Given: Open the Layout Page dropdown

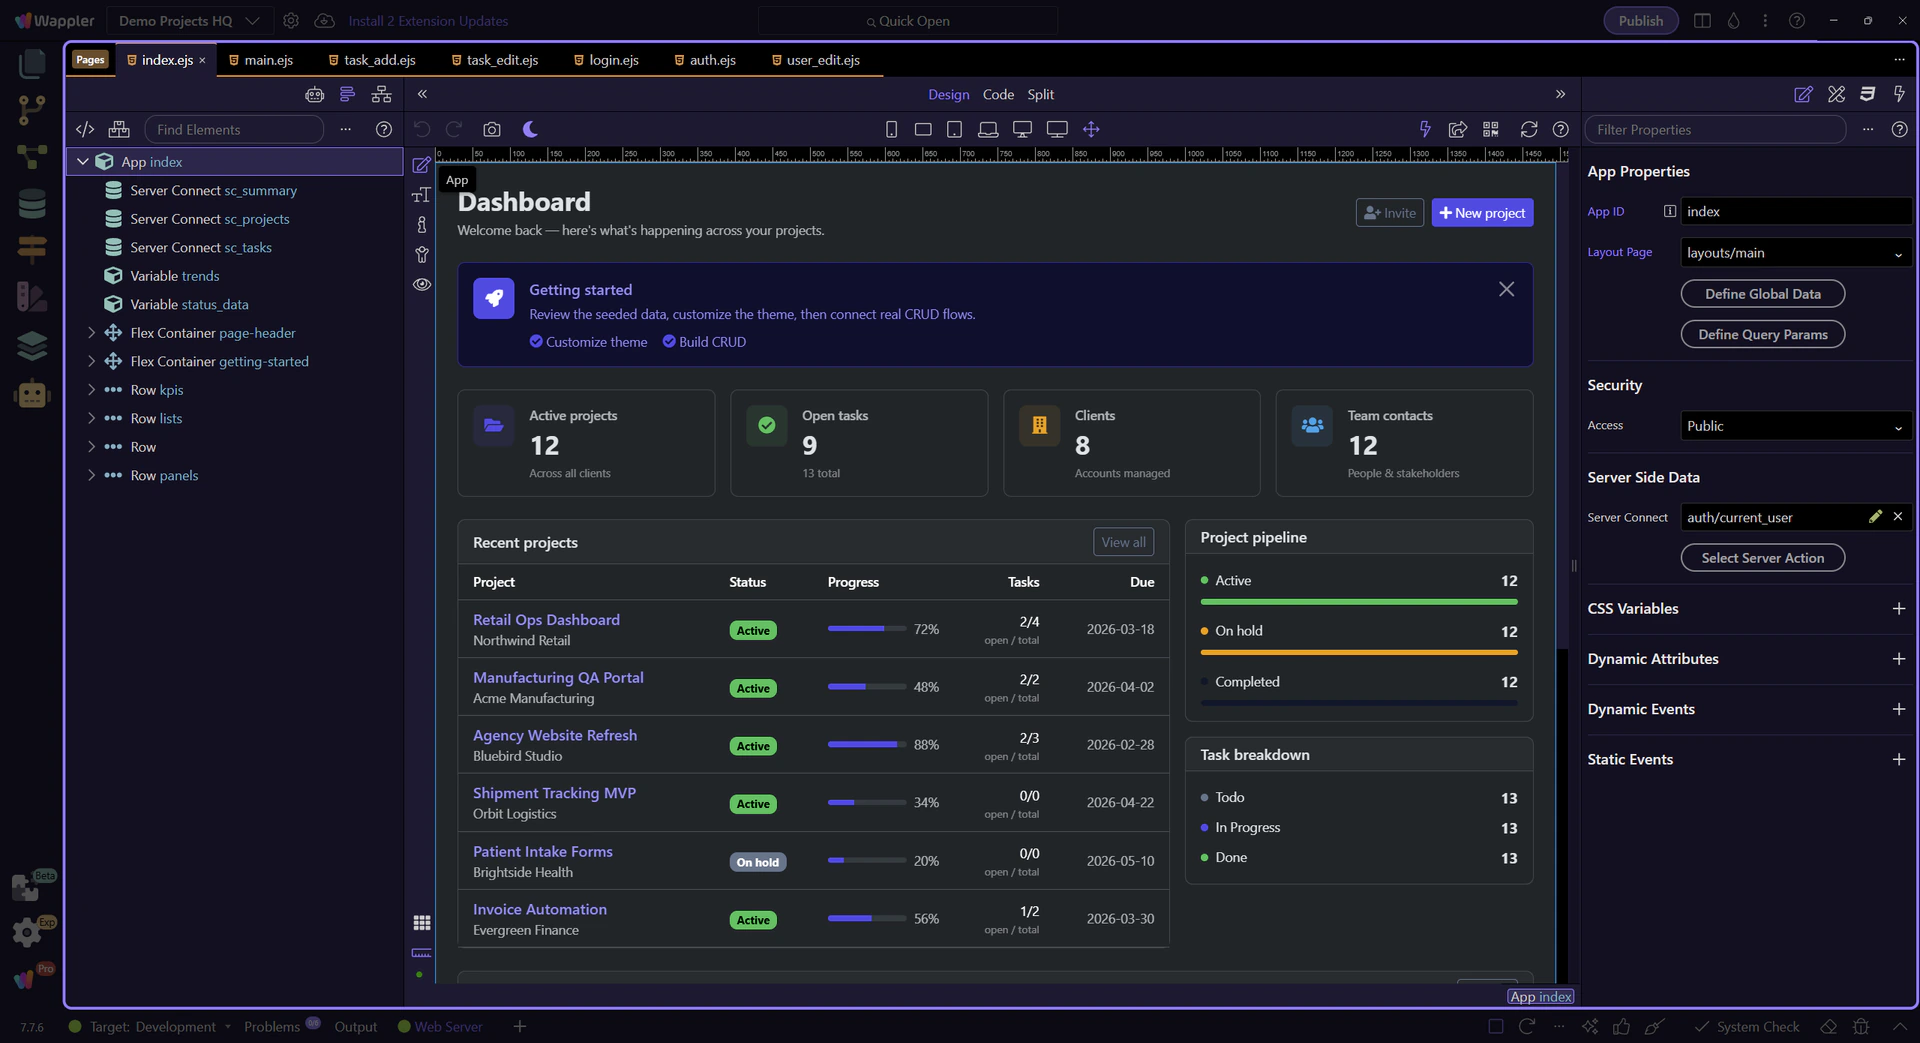Looking at the screenshot, I should coord(1795,253).
